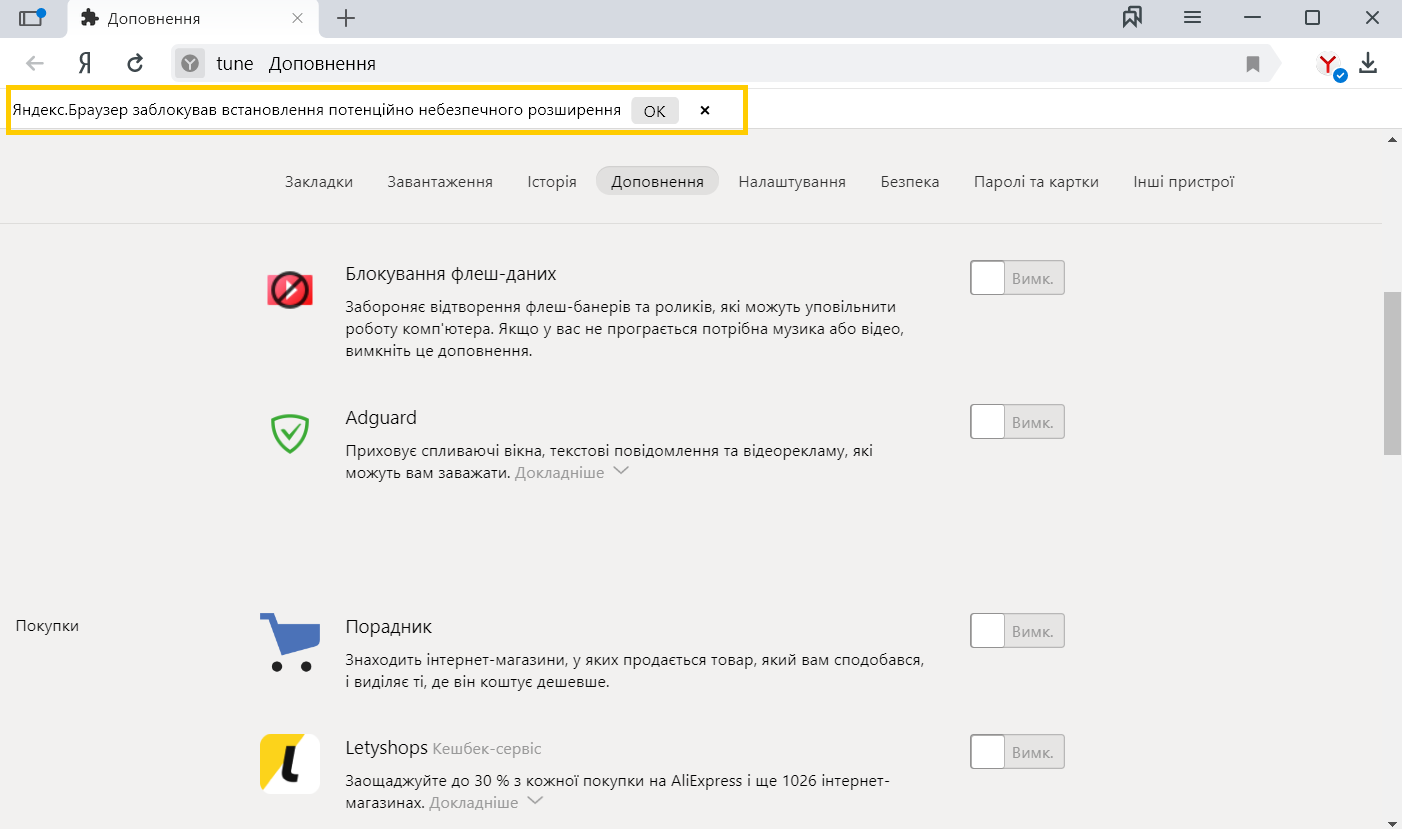Open the downloads arrow icon
This screenshot has width=1403, height=829.
[1369, 64]
